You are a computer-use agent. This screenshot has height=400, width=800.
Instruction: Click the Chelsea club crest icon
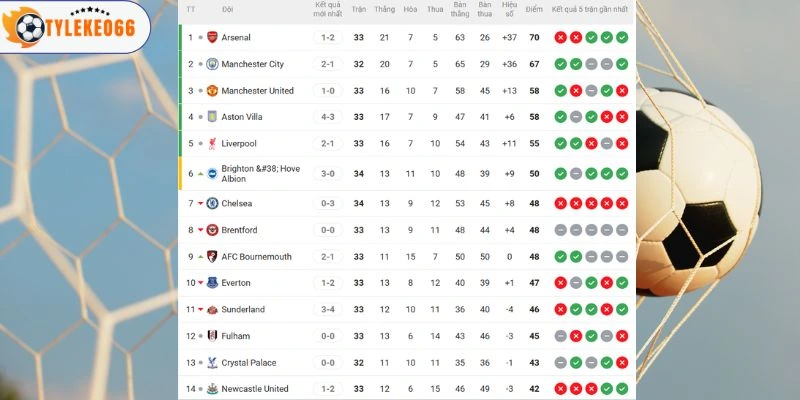(x=211, y=203)
